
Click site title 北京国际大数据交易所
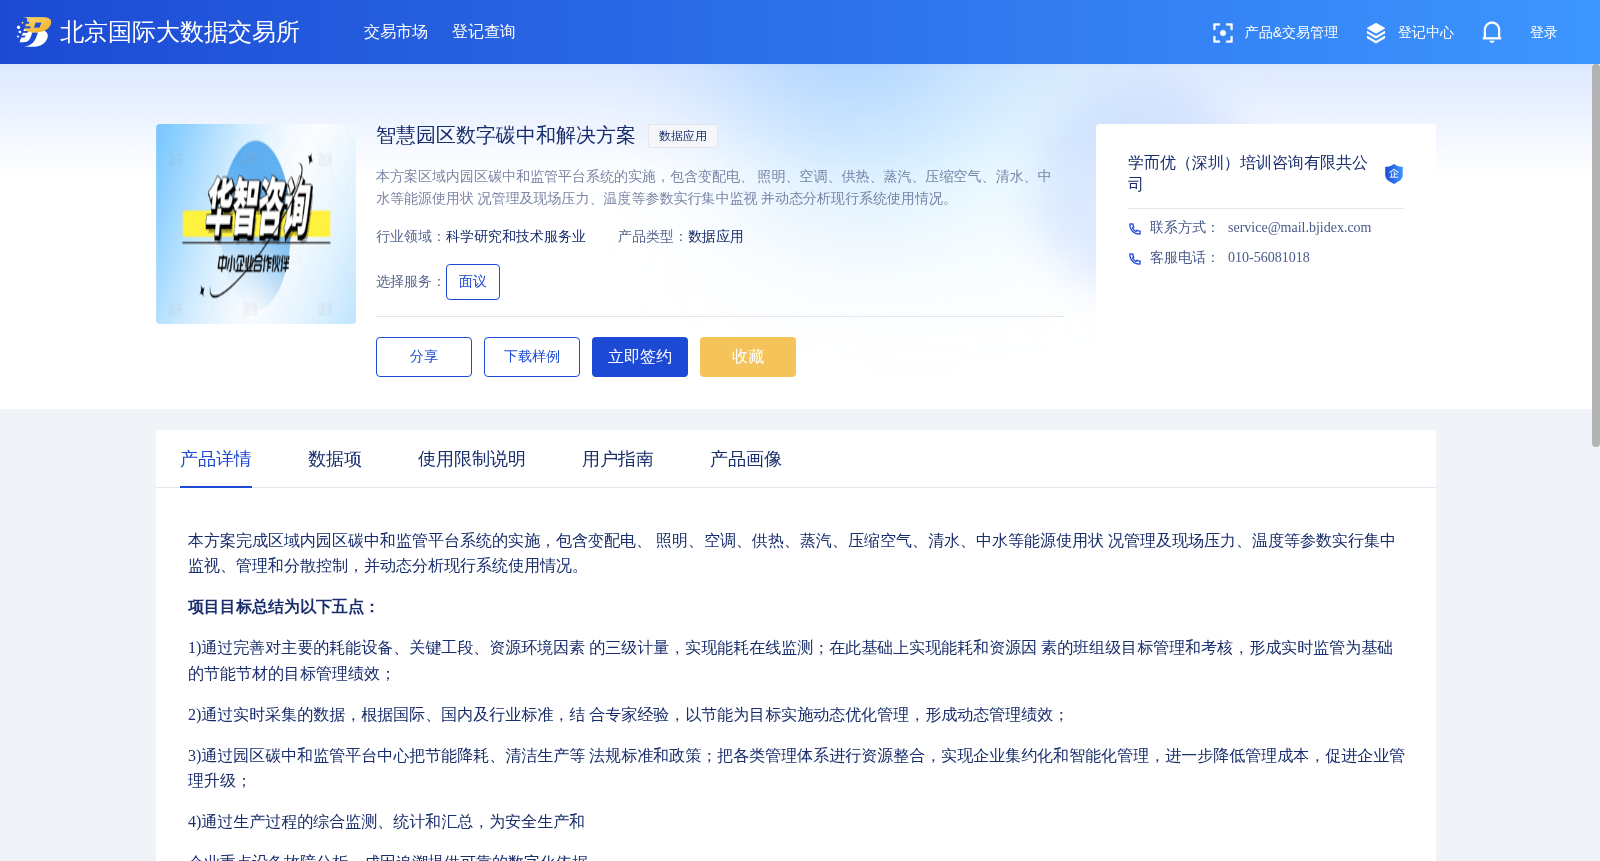(180, 32)
